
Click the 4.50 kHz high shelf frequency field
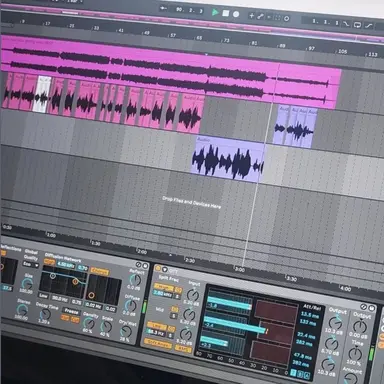tap(66, 265)
